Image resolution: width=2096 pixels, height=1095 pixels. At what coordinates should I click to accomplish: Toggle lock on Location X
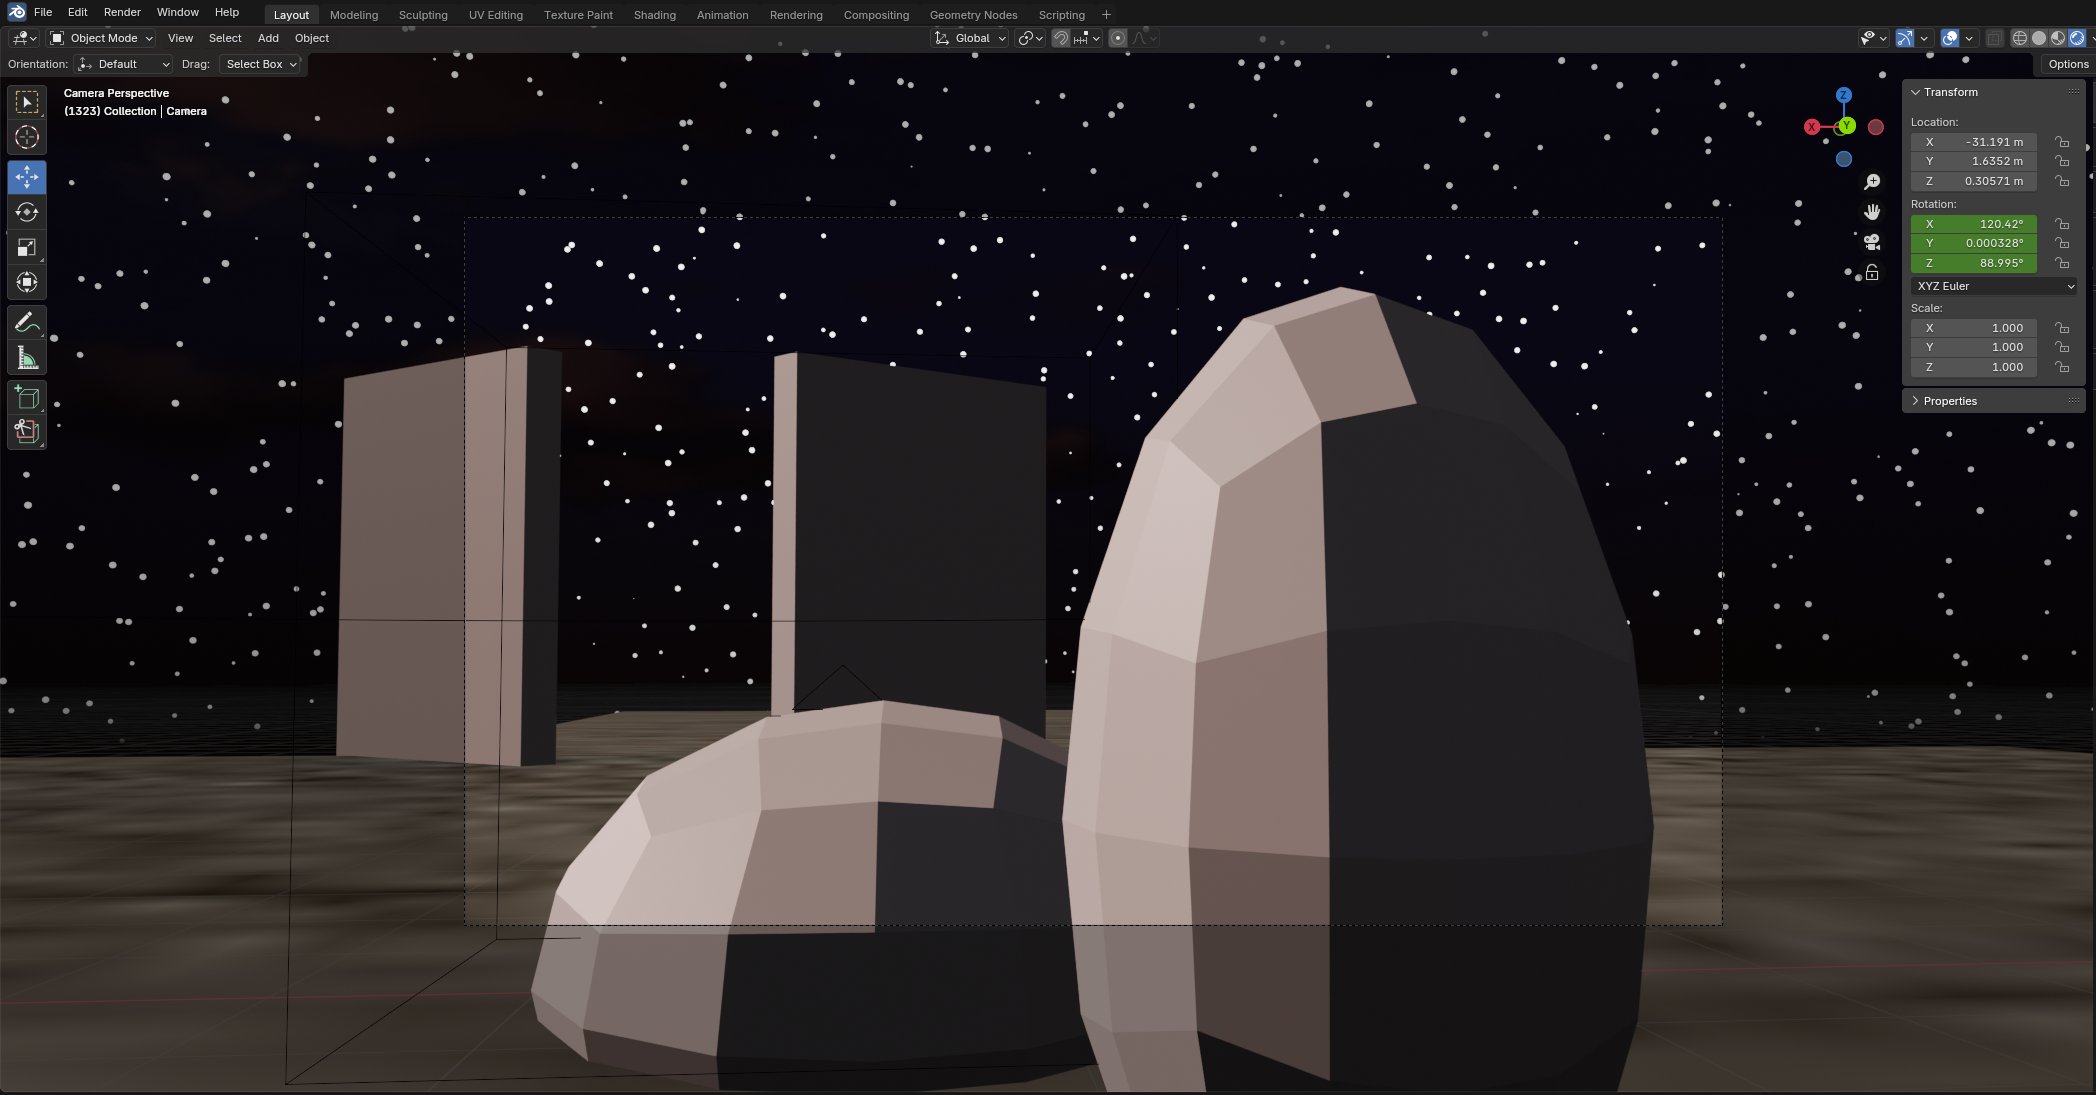tap(2062, 142)
